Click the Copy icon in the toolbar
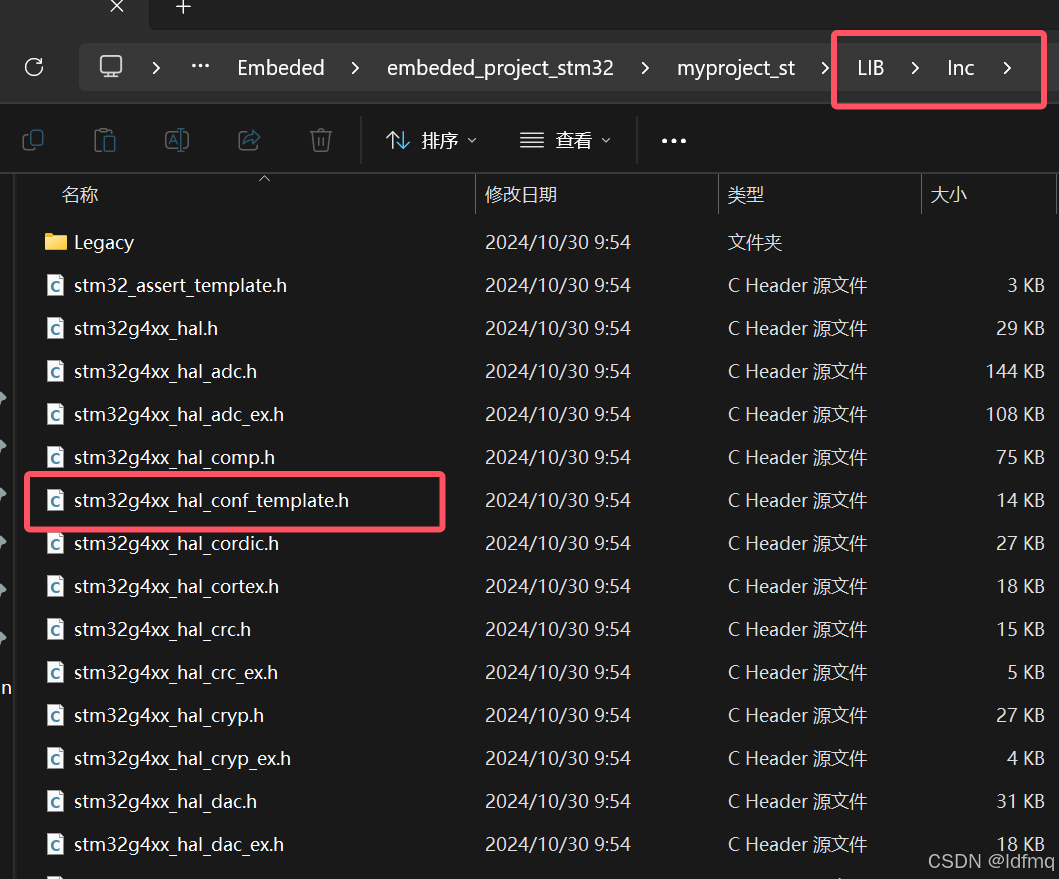This screenshot has width=1059, height=879. click(x=33, y=140)
